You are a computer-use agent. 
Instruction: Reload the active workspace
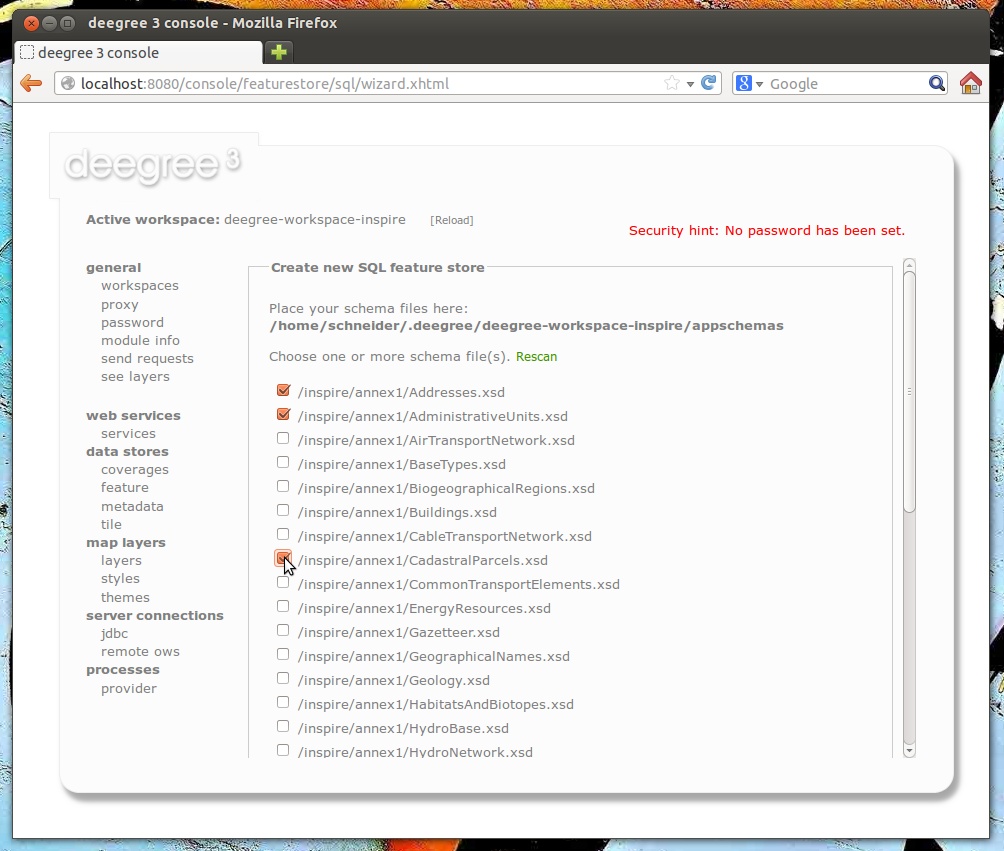coord(452,219)
